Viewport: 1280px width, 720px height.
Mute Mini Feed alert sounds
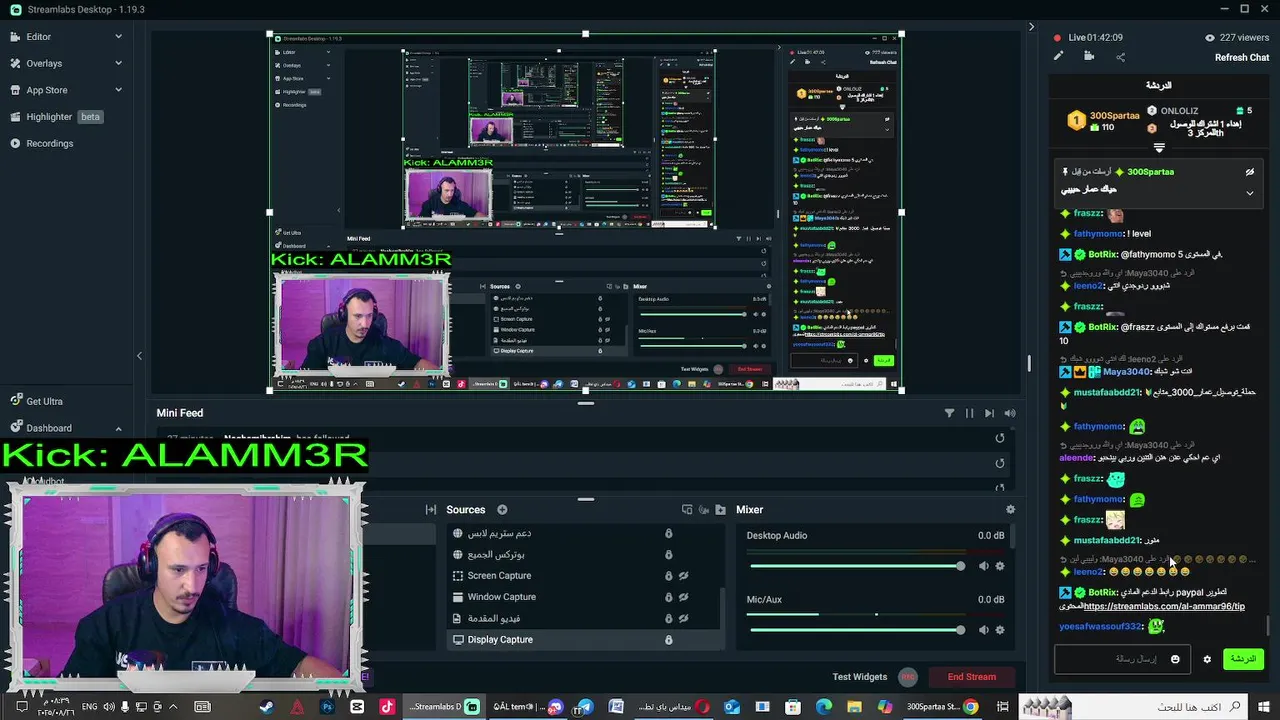click(x=1010, y=413)
